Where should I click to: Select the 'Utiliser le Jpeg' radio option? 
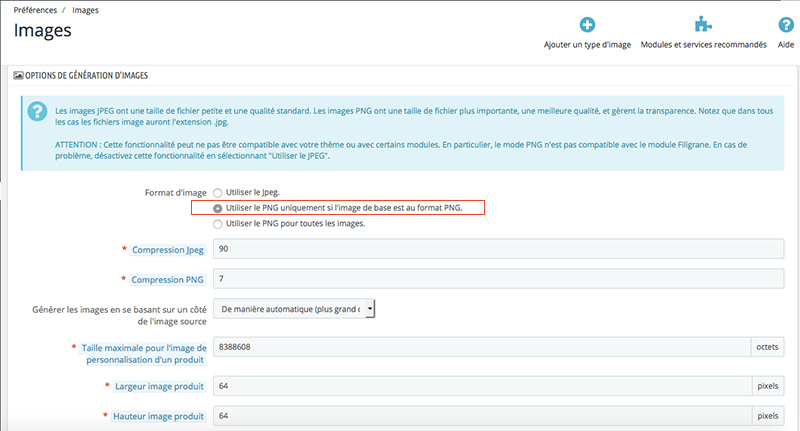pos(218,193)
